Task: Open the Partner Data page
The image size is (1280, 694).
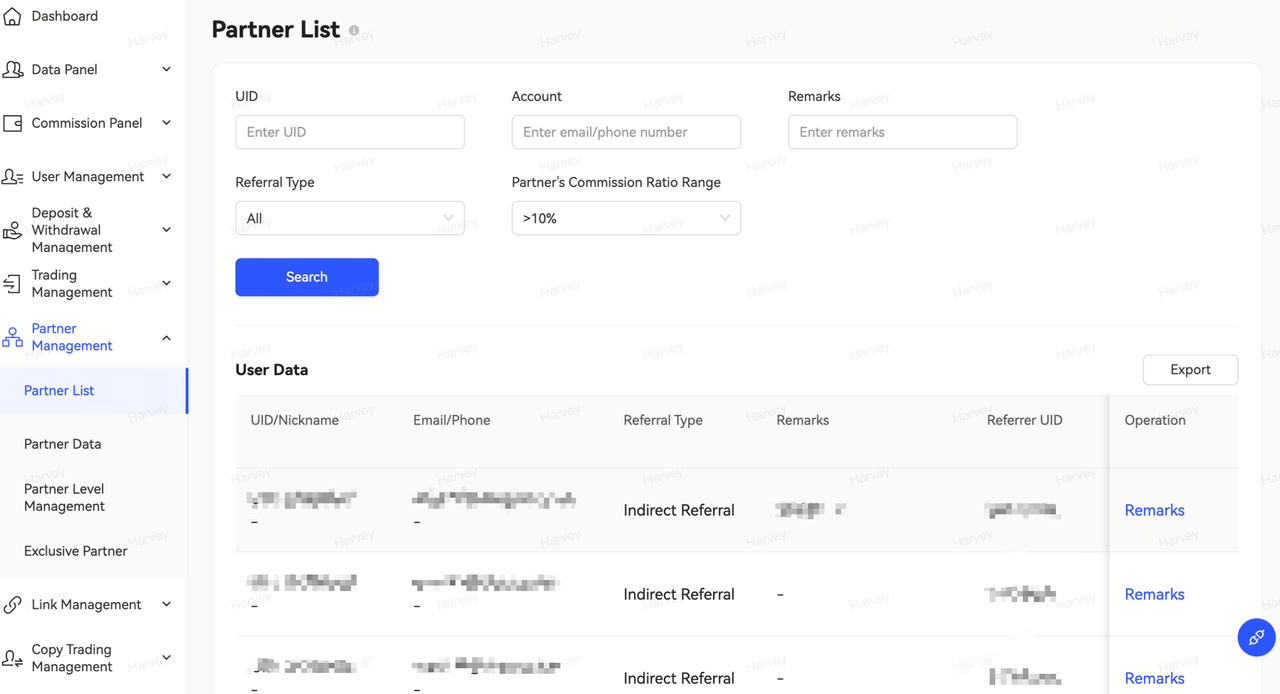Action: (x=62, y=444)
